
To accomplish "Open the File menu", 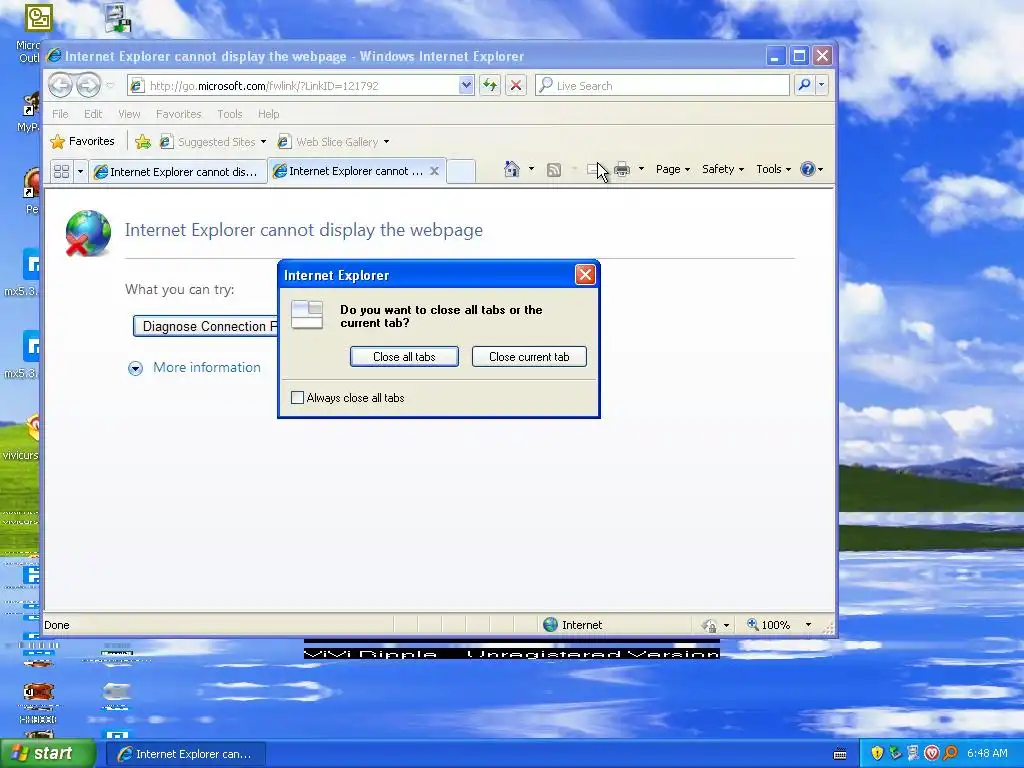I will (x=60, y=114).
